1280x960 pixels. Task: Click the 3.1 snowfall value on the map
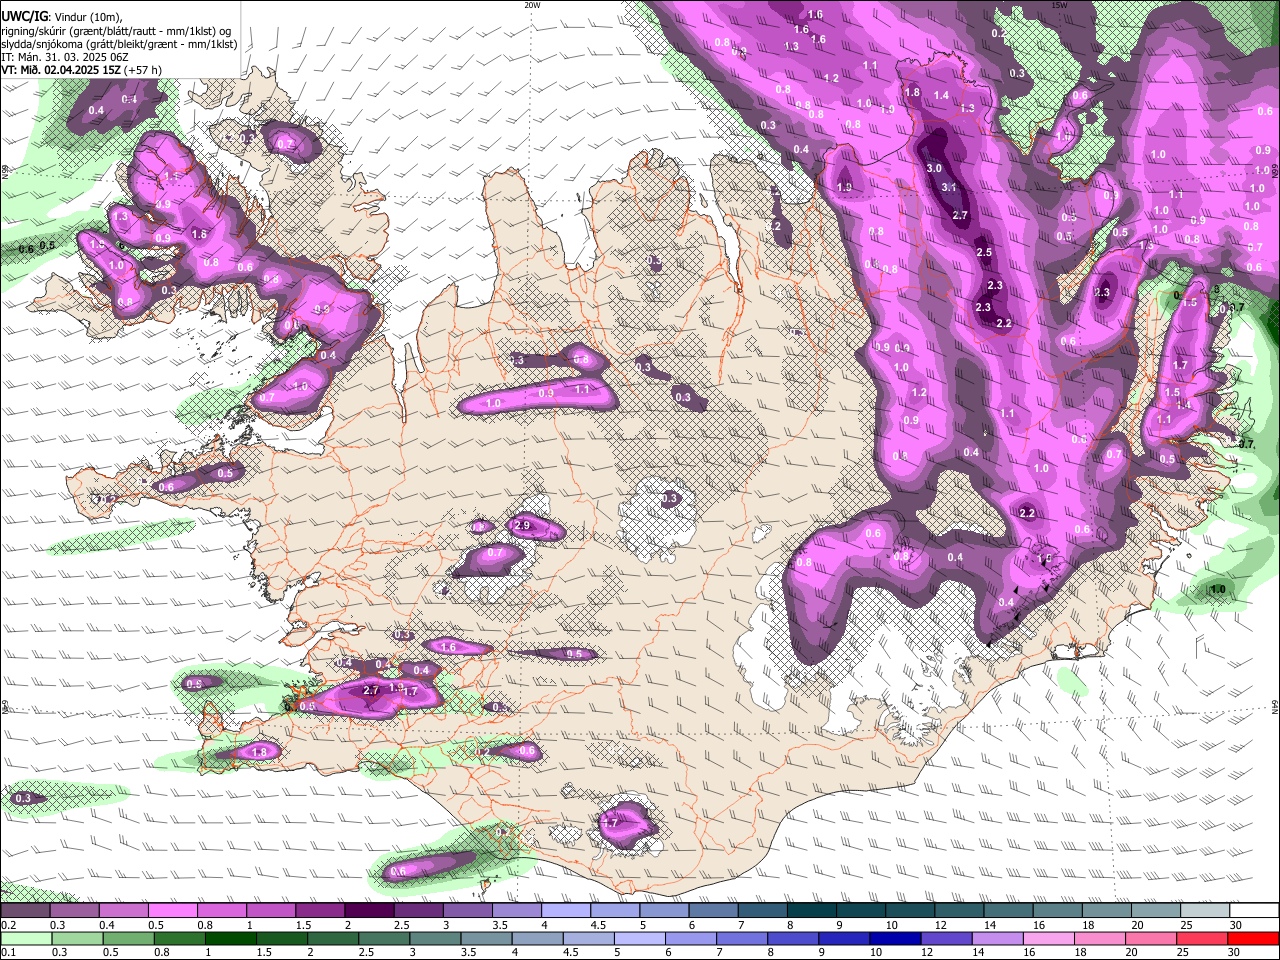[949, 187]
